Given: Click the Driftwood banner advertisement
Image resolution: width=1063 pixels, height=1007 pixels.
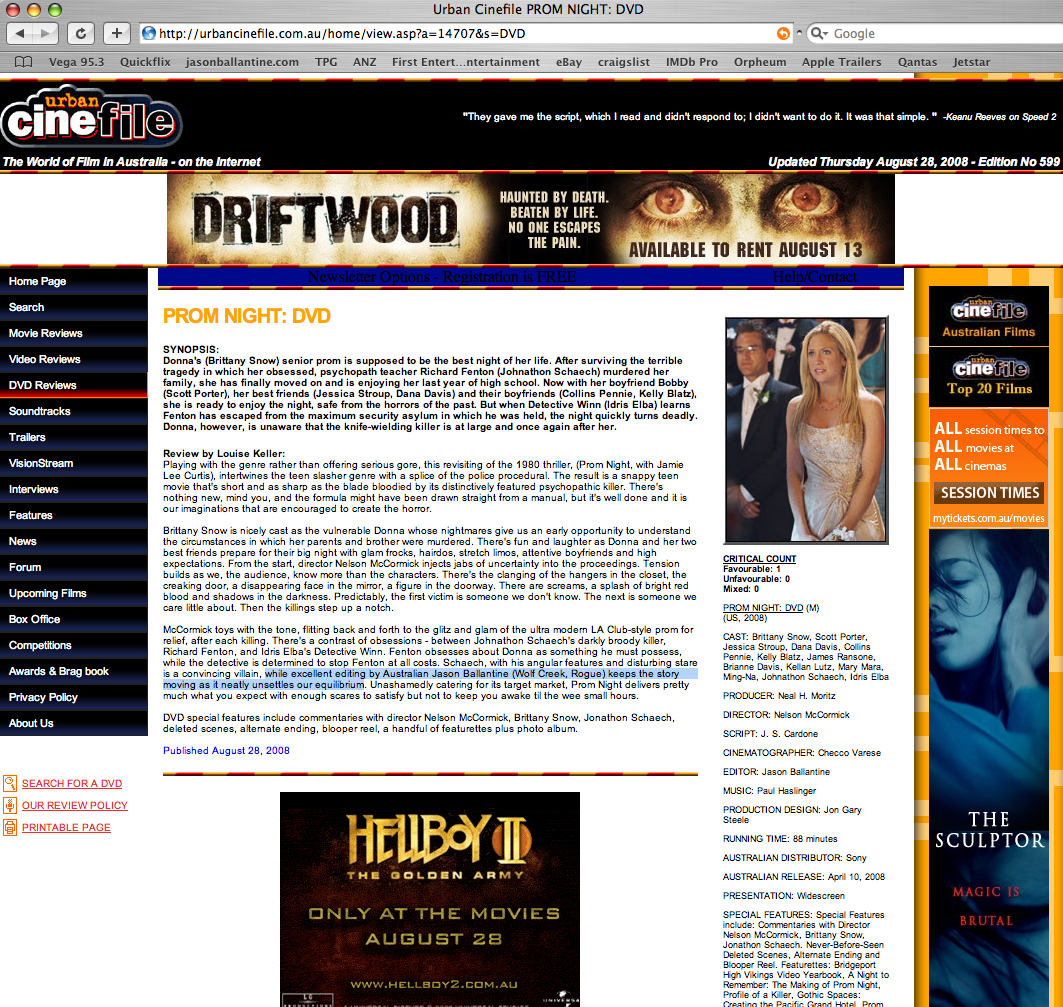Looking at the screenshot, I should 531,219.
